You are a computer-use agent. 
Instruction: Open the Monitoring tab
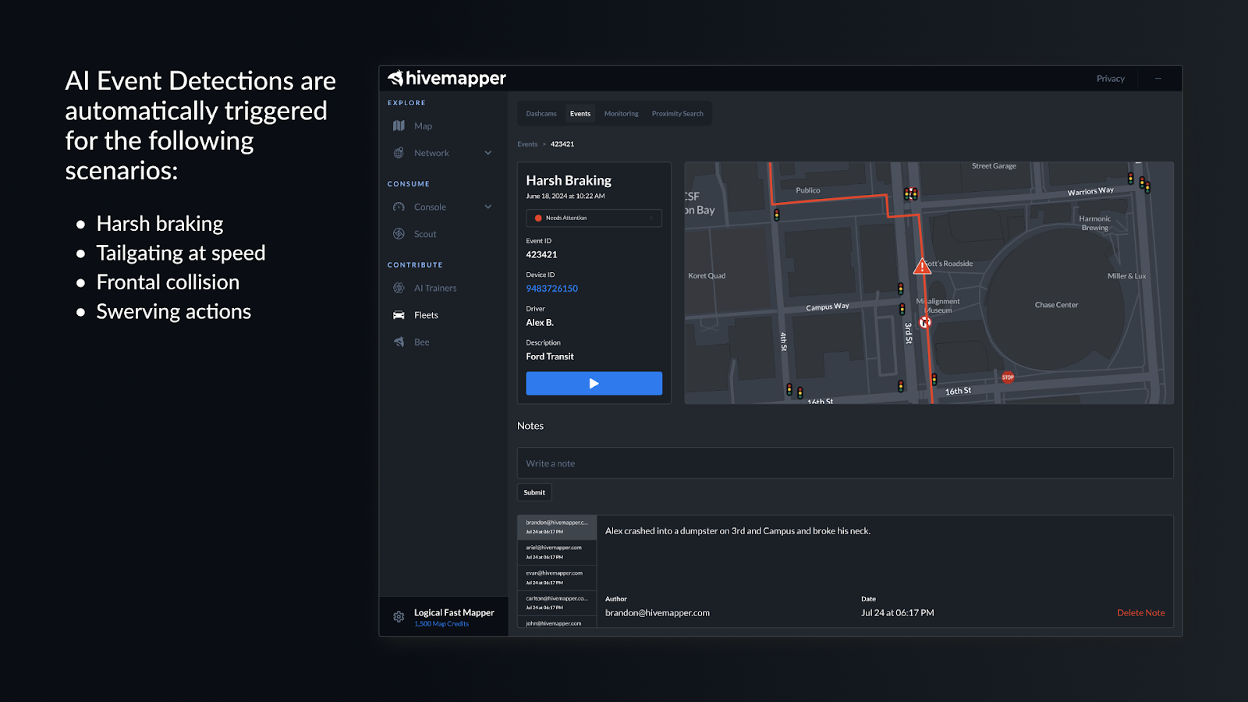[x=621, y=114]
